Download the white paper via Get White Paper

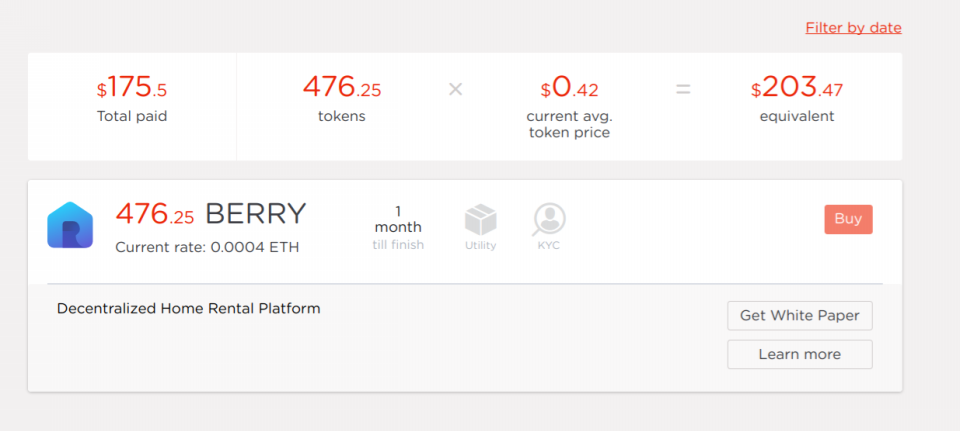point(800,316)
